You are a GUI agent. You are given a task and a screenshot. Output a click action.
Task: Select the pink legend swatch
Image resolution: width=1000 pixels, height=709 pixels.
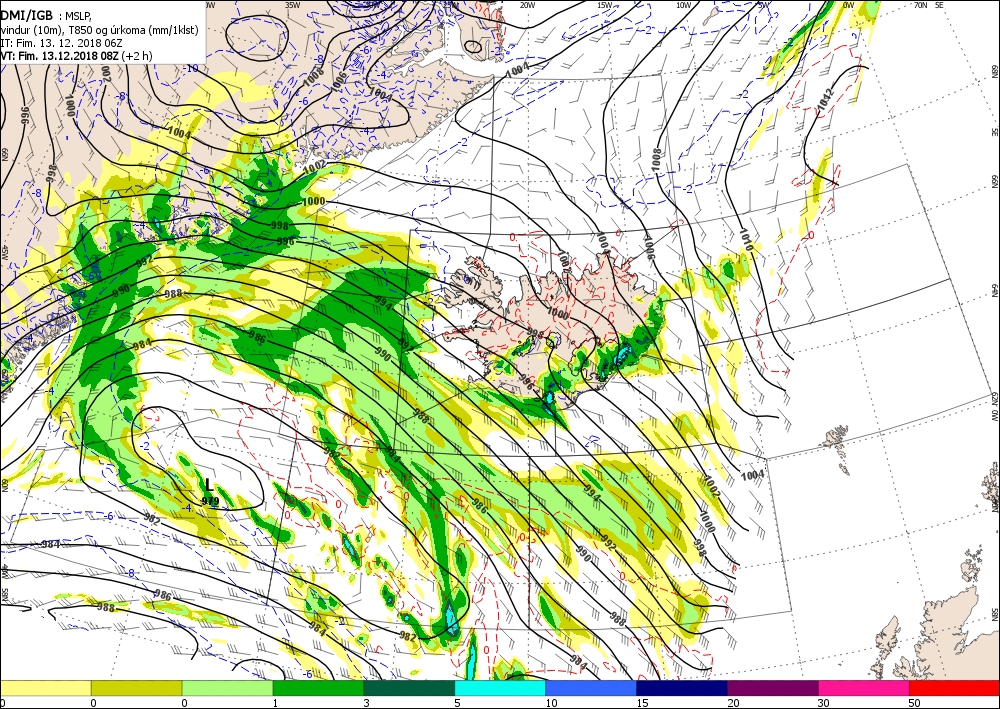(864, 688)
